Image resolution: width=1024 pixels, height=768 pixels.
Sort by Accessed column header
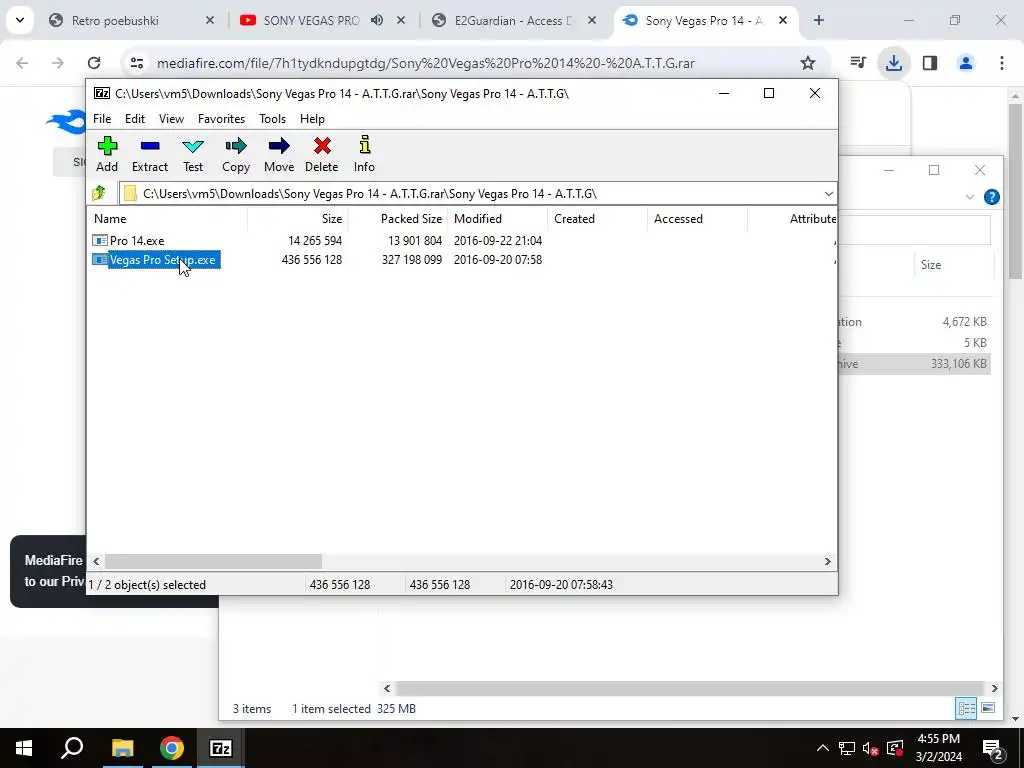pos(697,219)
